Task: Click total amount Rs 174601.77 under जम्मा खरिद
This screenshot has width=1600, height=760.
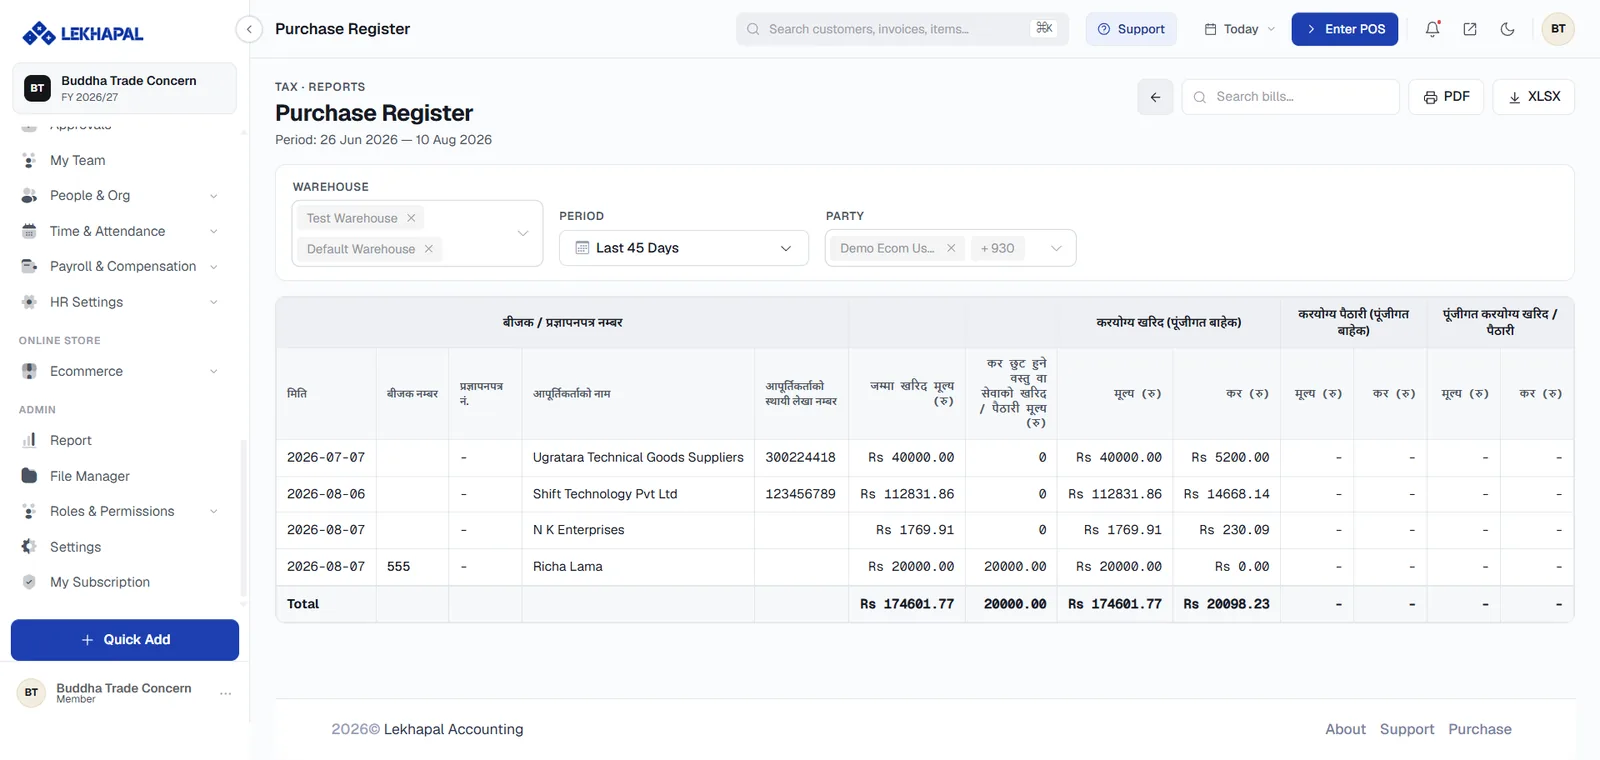Action: point(907,604)
